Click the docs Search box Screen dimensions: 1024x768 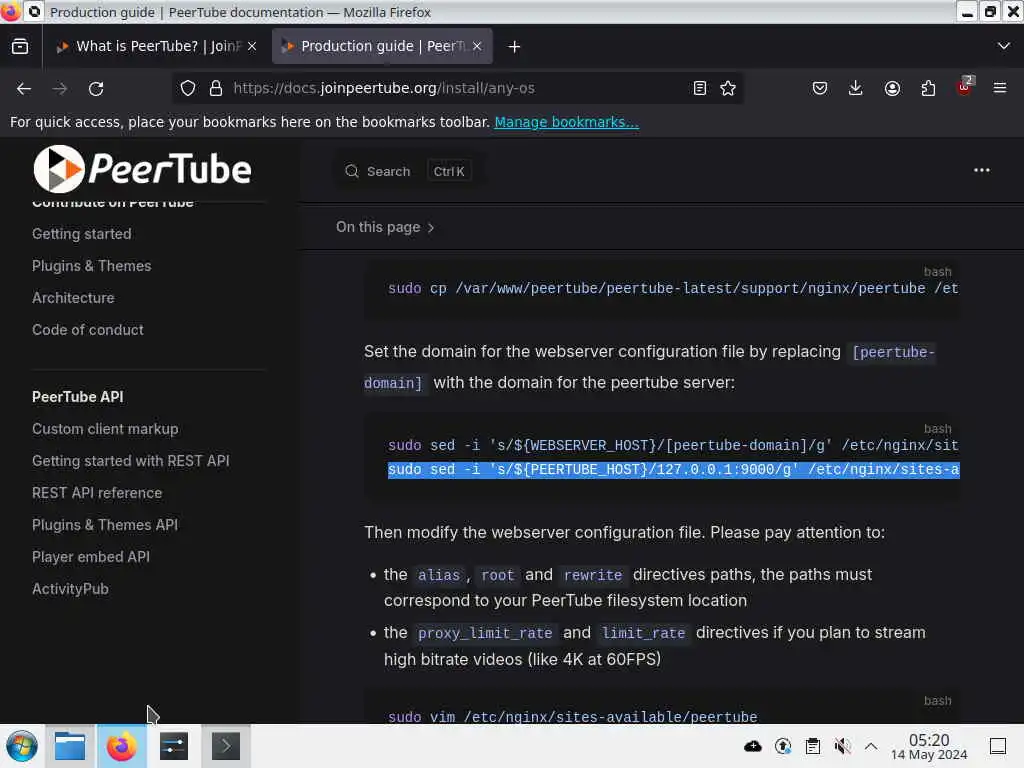click(x=409, y=171)
